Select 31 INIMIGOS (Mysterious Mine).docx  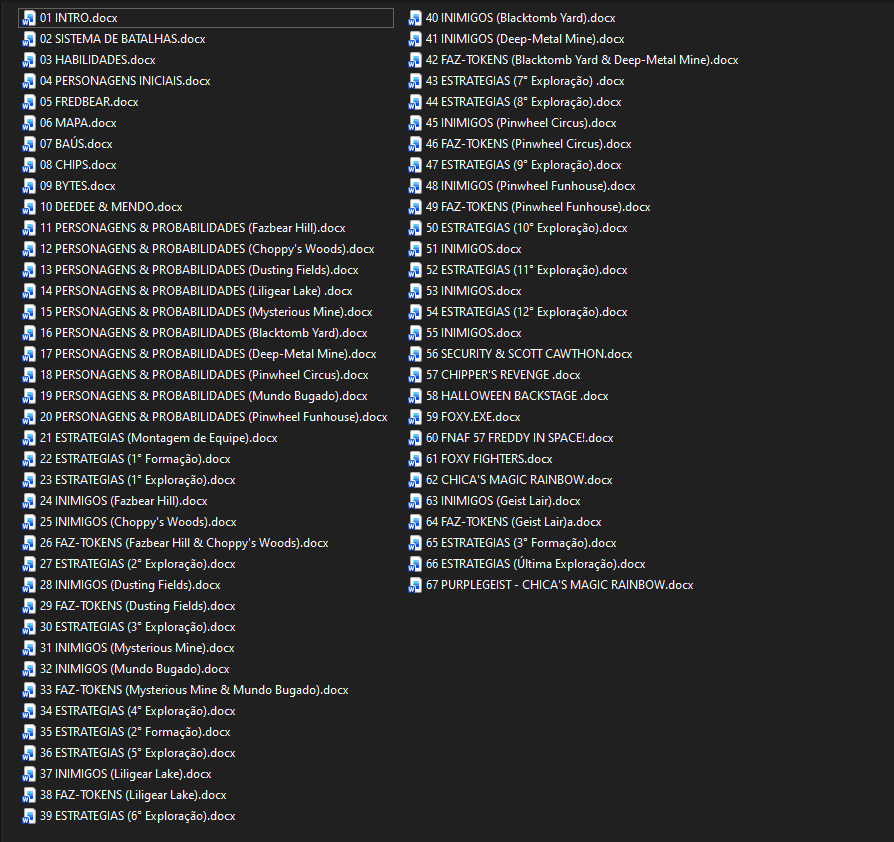point(137,648)
